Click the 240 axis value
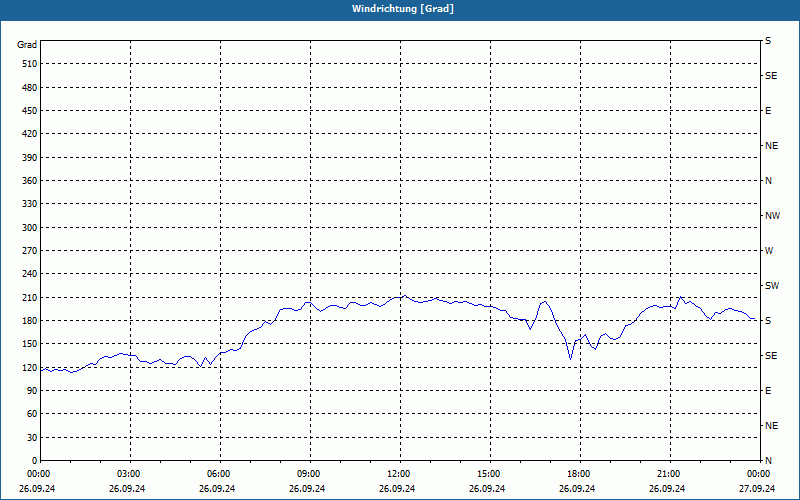 pos(30,274)
